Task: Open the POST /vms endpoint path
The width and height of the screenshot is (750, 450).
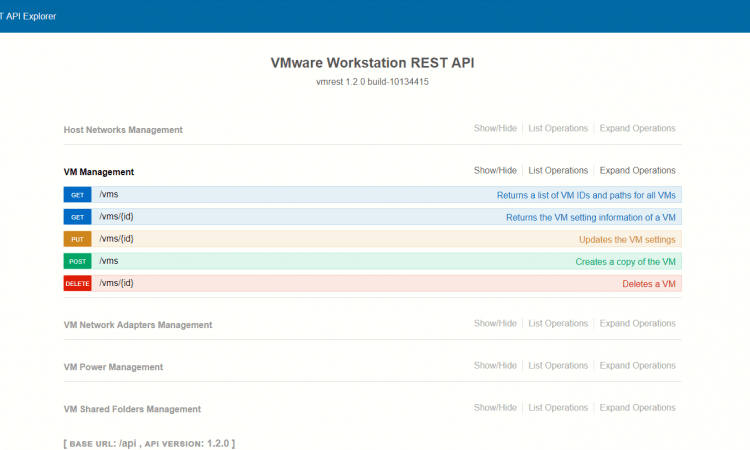Action: pos(109,261)
